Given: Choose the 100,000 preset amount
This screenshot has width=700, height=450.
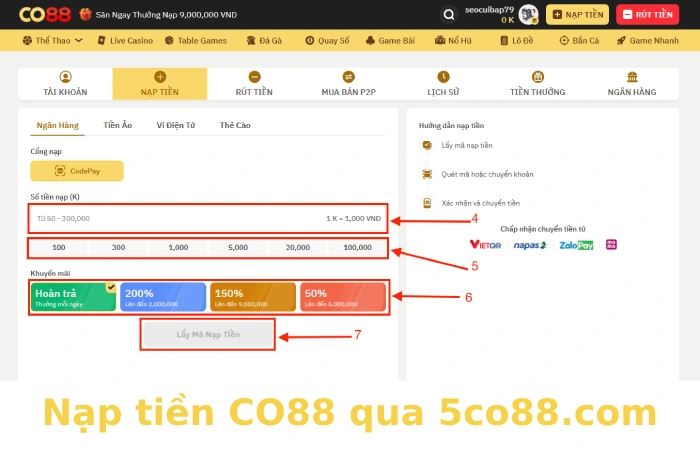Looking at the screenshot, I should coord(358,247).
